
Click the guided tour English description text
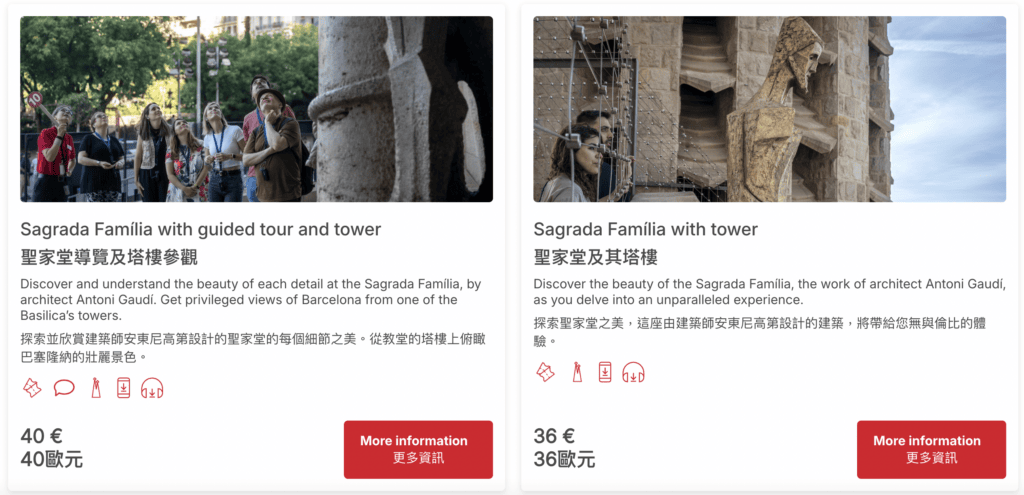tap(251, 300)
